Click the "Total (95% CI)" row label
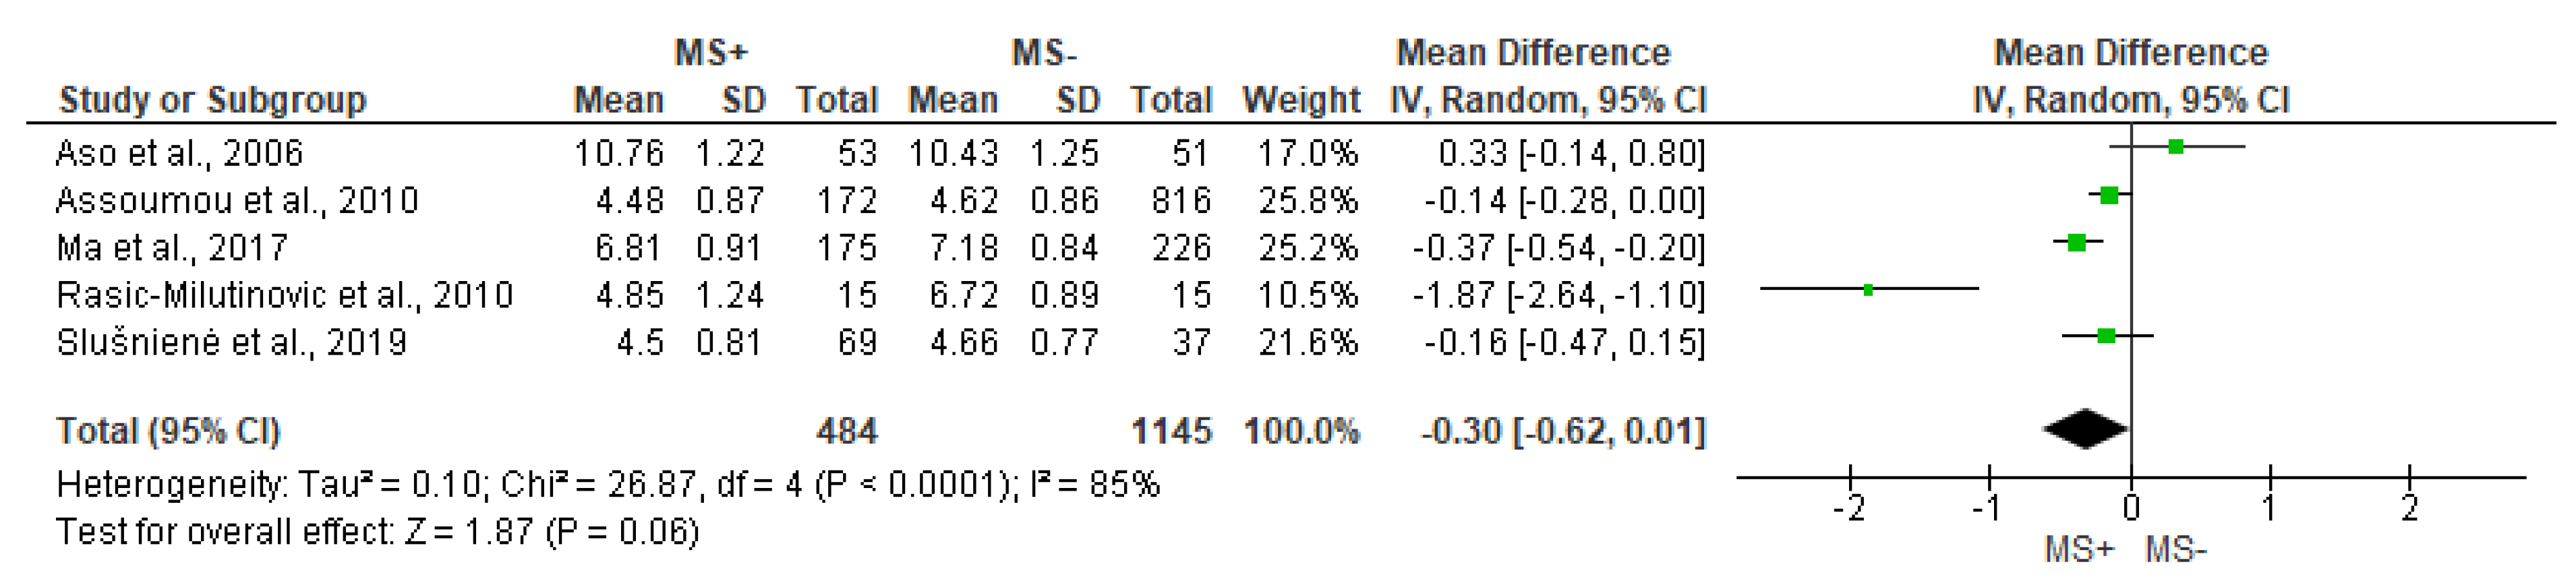 [168, 431]
